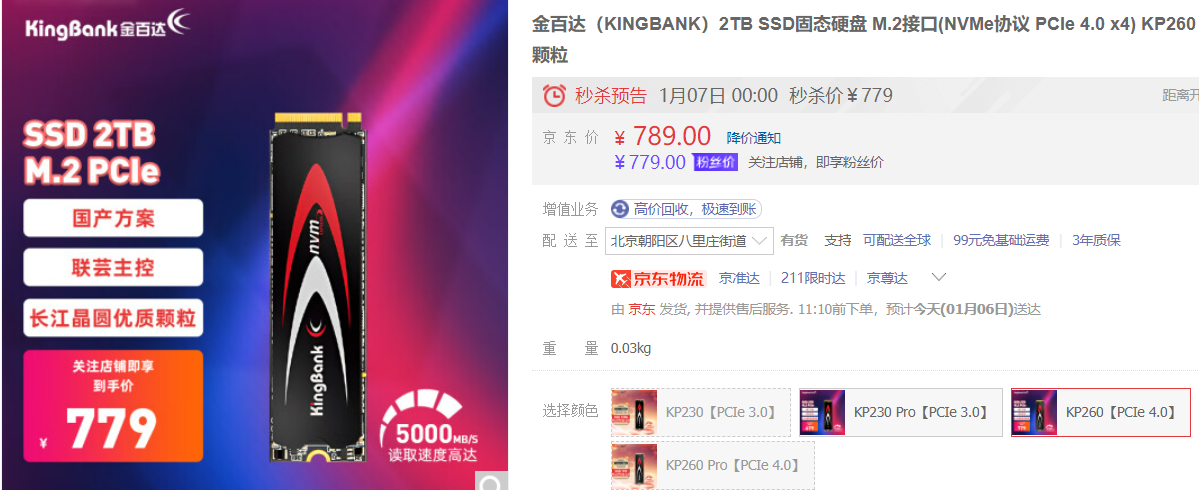1199x490 pixels.
Task: Click the 3年质保 warranty link
Action: 1096,240
